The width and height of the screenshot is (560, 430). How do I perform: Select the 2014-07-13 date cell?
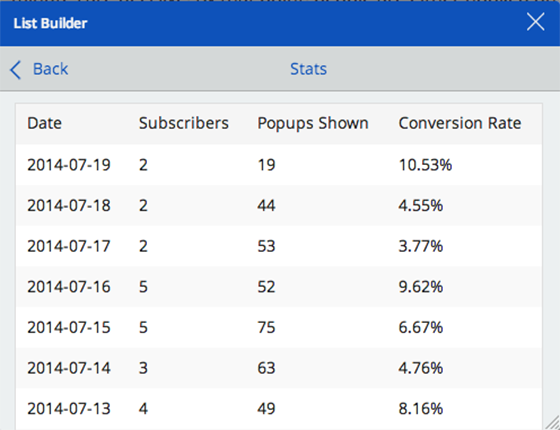69,409
